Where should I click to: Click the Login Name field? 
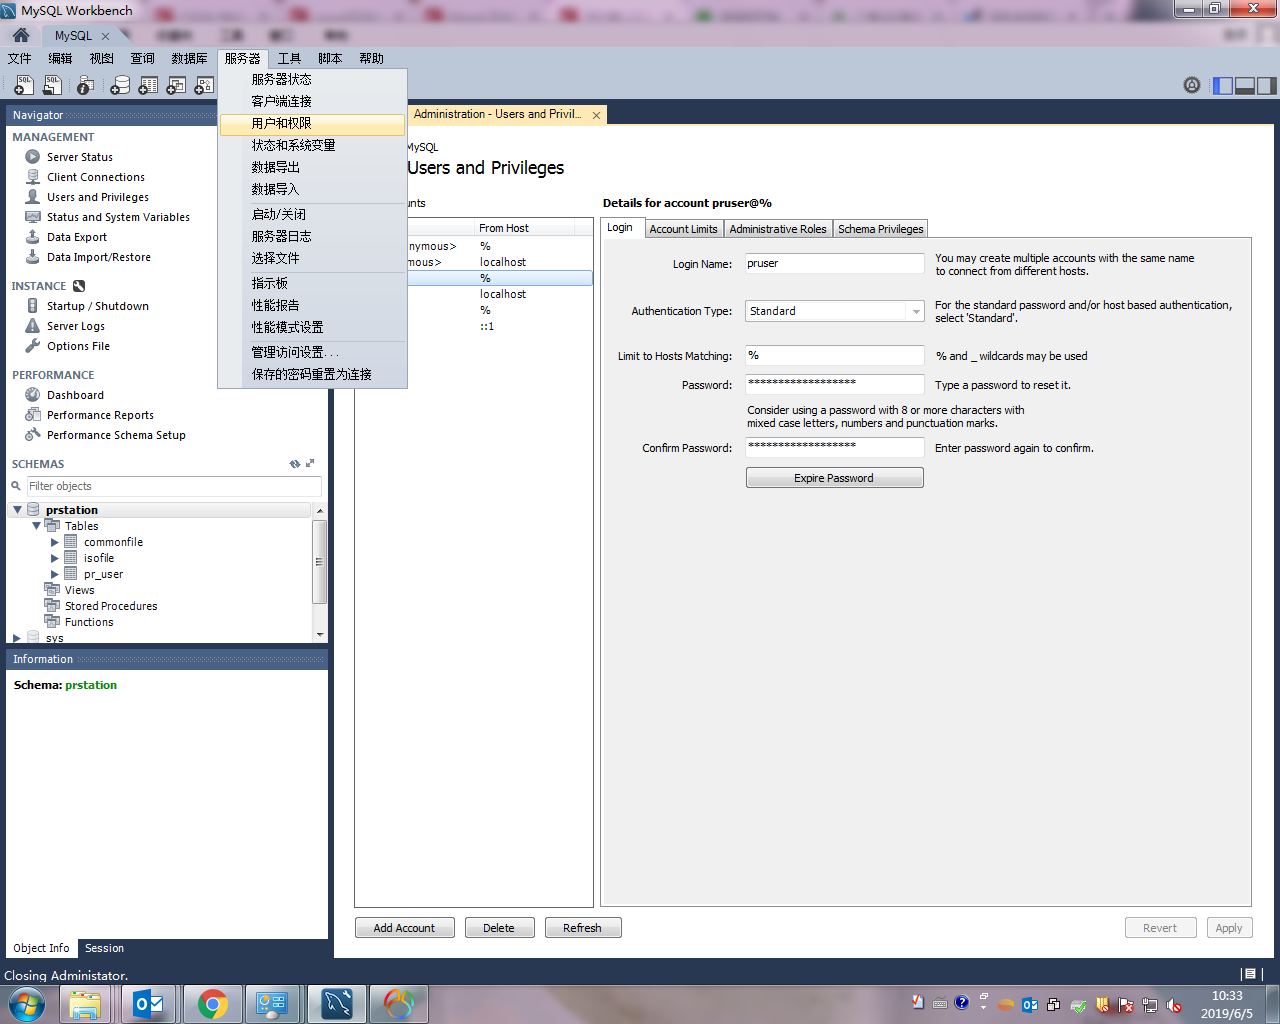(x=834, y=263)
